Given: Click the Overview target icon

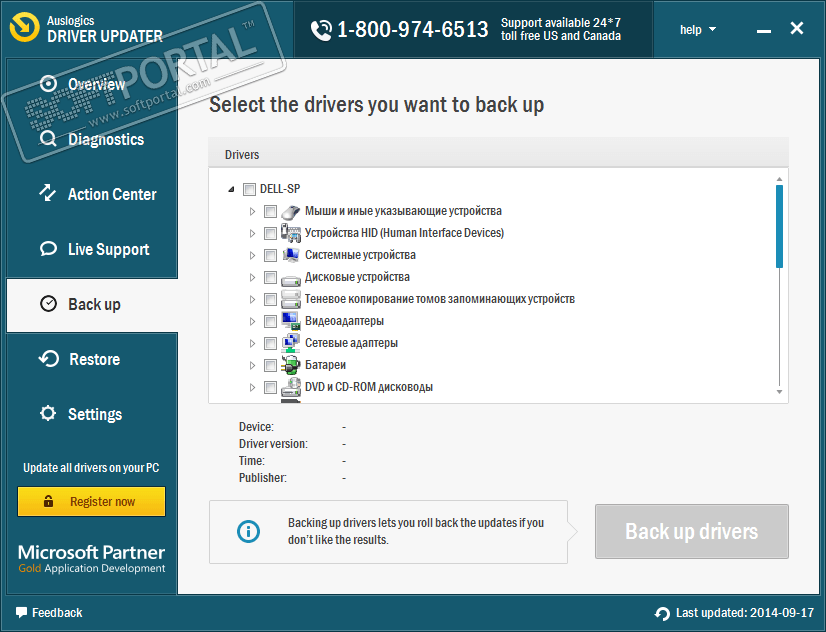Looking at the screenshot, I should 48,84.
